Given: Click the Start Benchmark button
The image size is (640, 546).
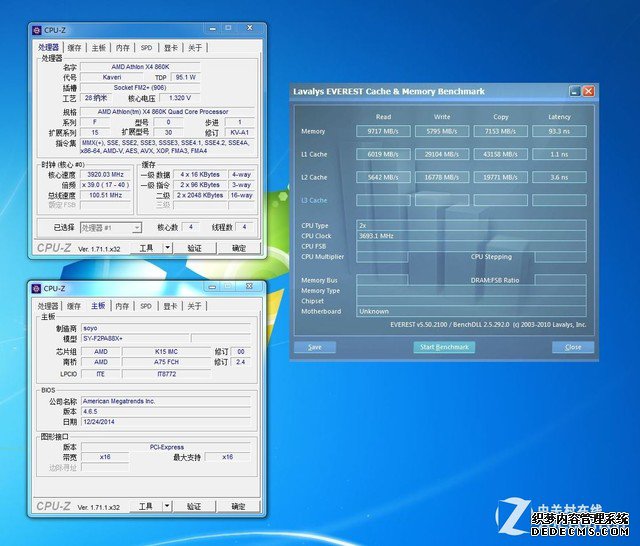Looking at the screenshot, I should (444, 347).
